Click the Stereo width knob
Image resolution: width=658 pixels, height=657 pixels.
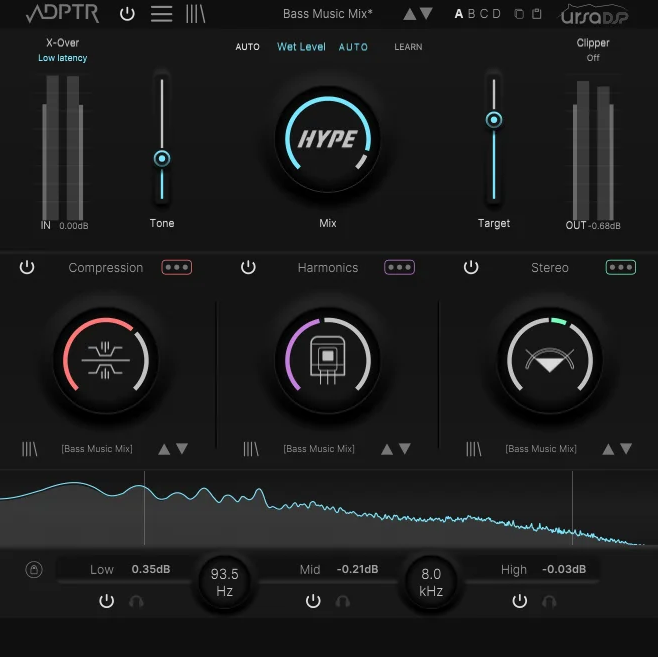pos(550,360)
